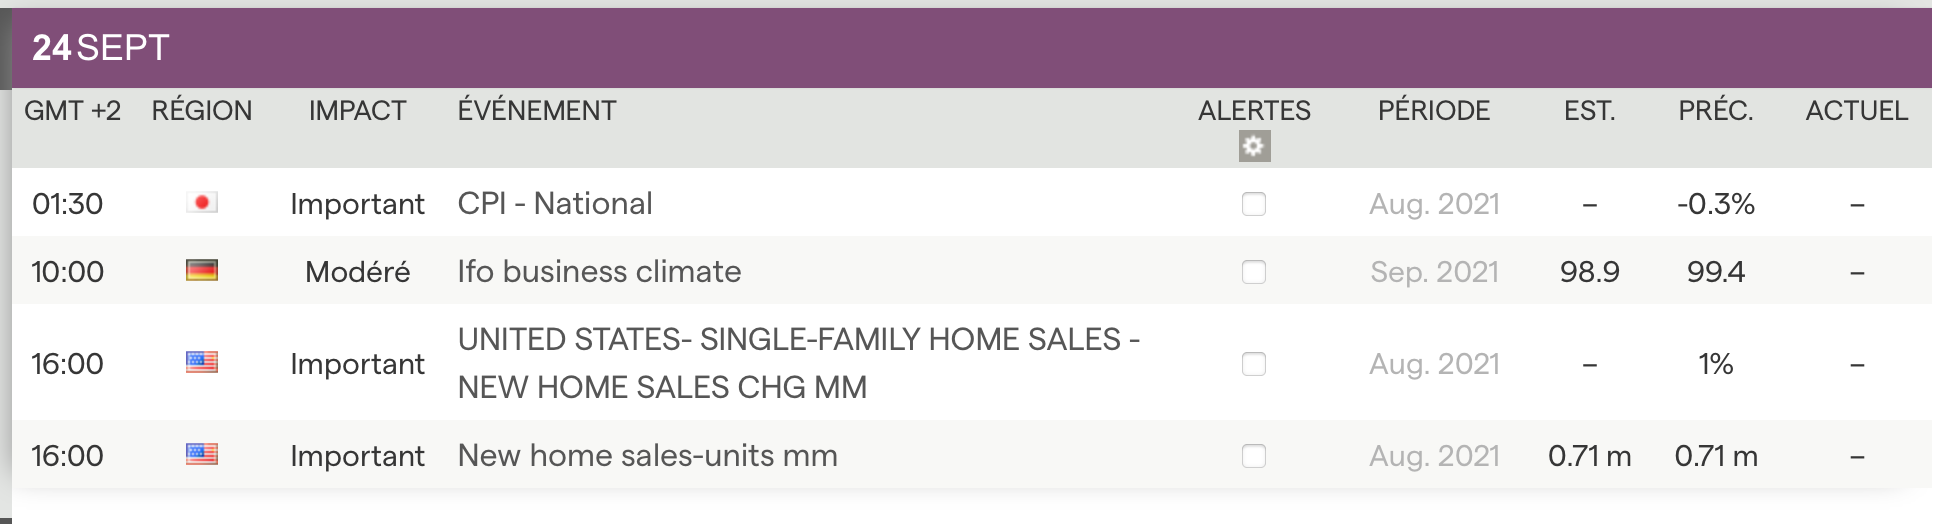The image size is (1942, 524).
Task: Click the GMT +2 timezone header
Action: tap(72, 111)
